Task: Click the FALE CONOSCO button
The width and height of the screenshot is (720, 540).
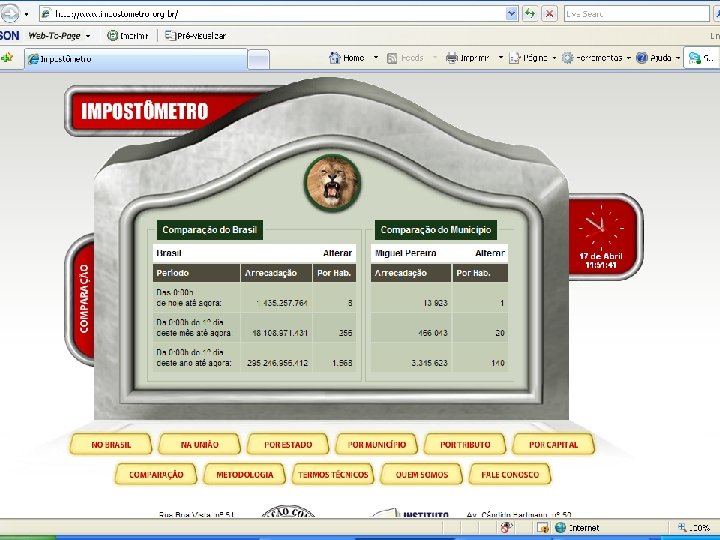Action: coord(510,474)
